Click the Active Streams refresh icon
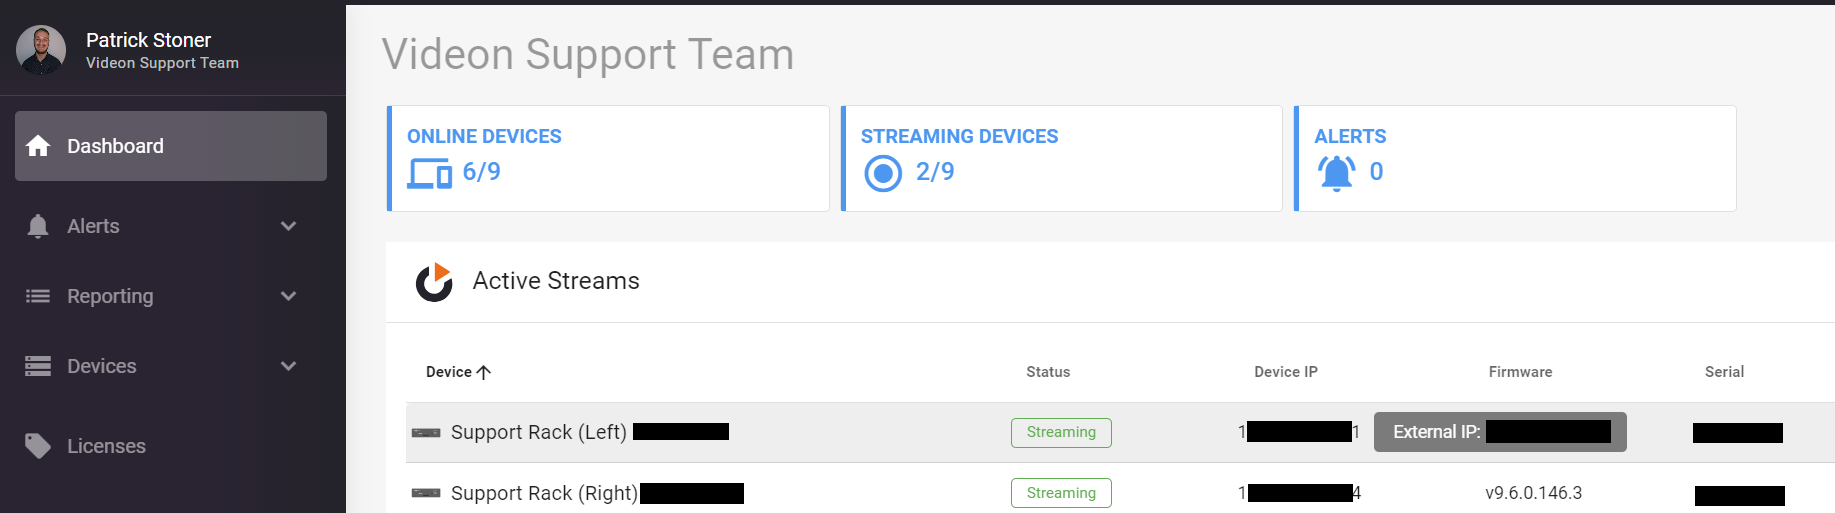1835x513 pixels. point(434,282)
